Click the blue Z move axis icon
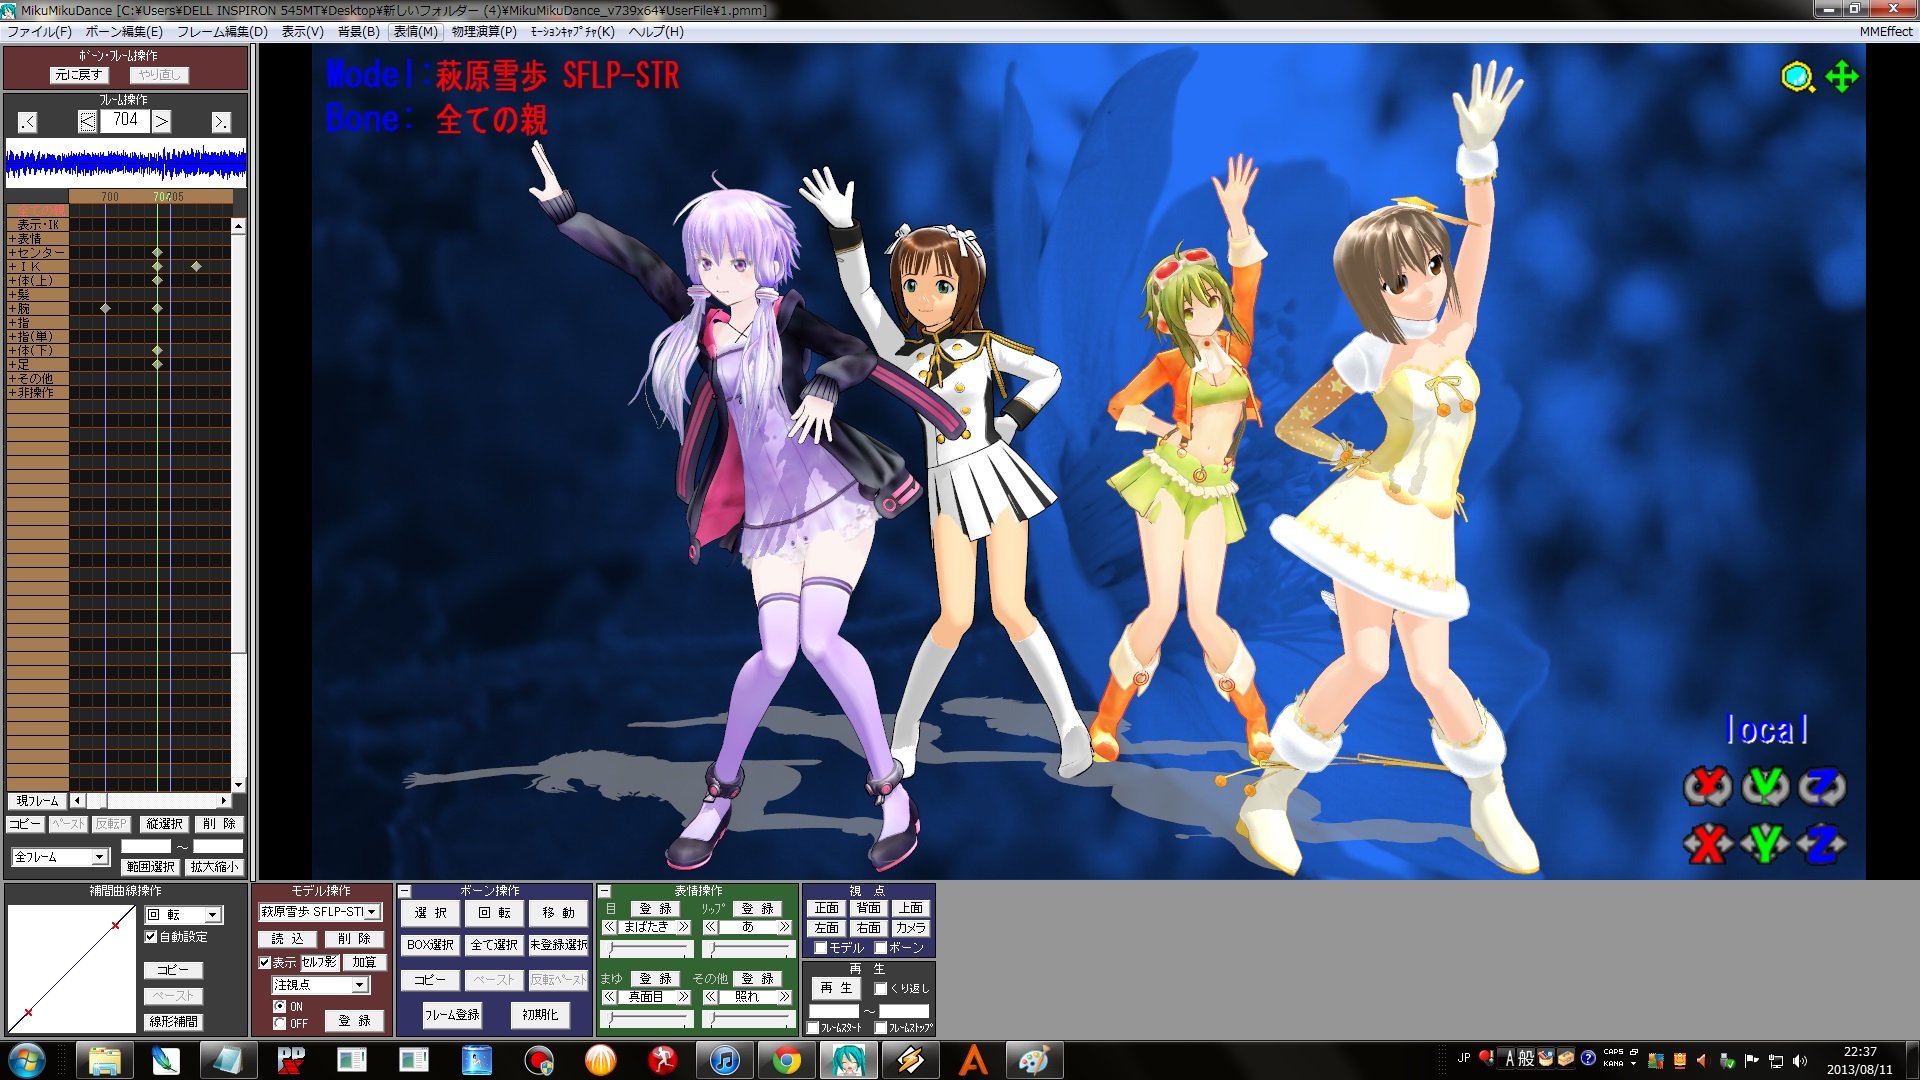 [1822, 844]
